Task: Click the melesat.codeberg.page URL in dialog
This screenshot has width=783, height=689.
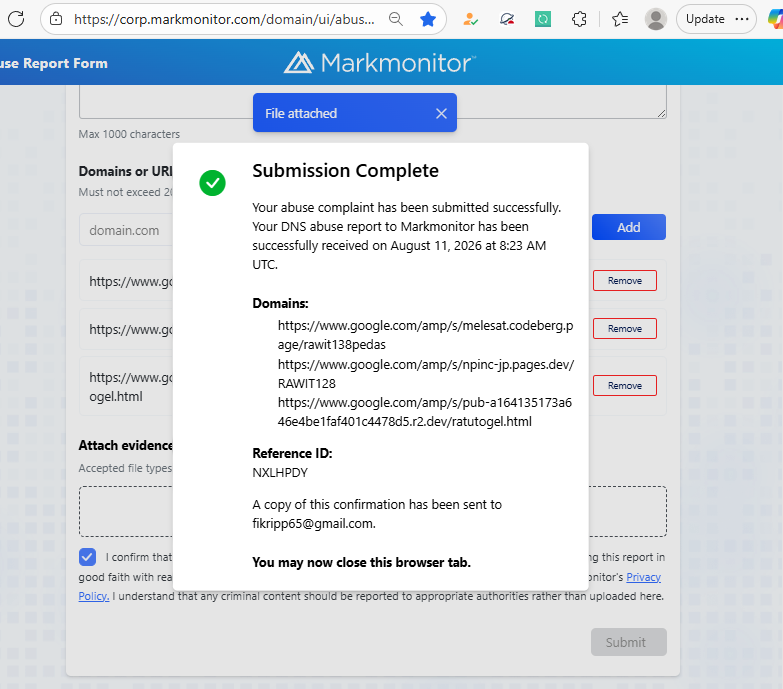Action: (x=425, y=335)
